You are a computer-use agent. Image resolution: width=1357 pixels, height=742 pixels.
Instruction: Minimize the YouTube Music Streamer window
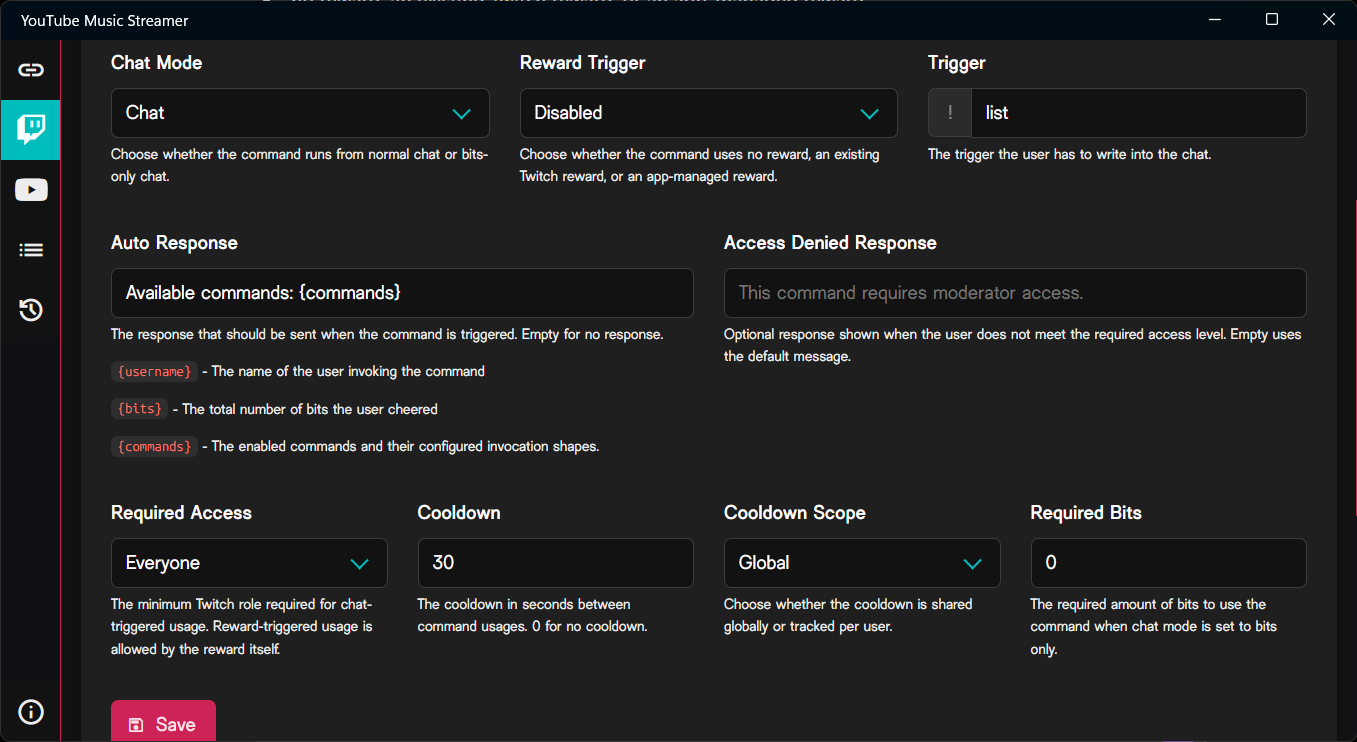tap(1216, 20)
